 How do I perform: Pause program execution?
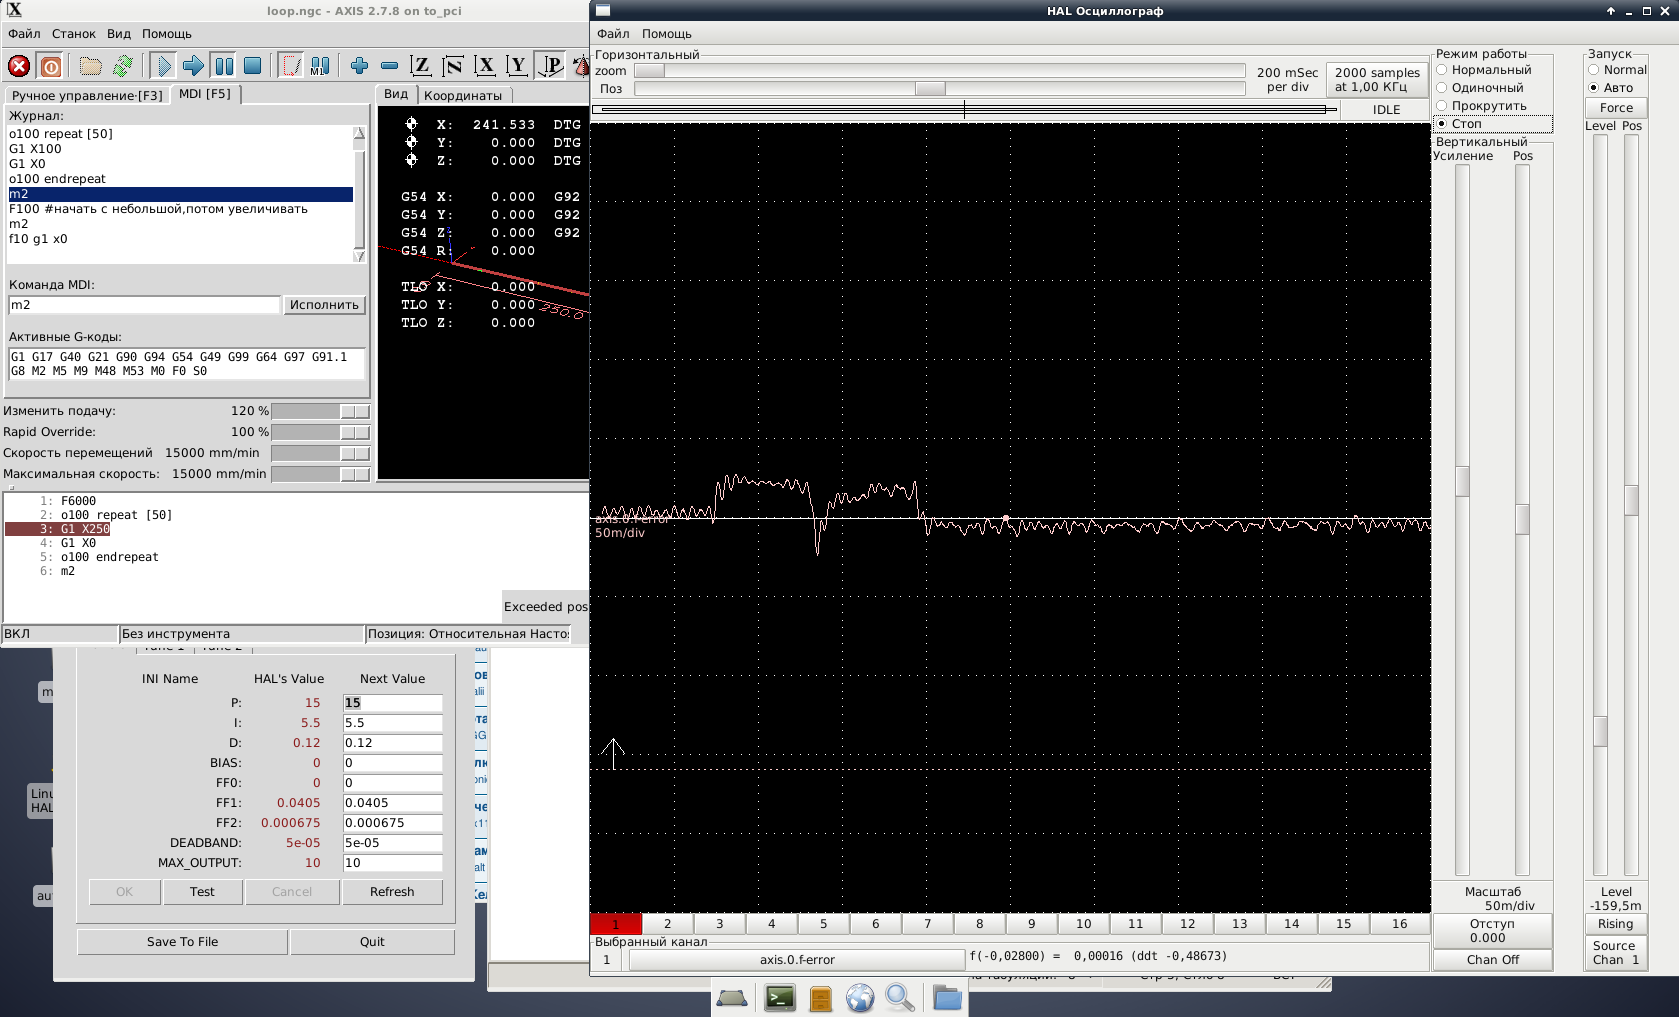(224, 66)
